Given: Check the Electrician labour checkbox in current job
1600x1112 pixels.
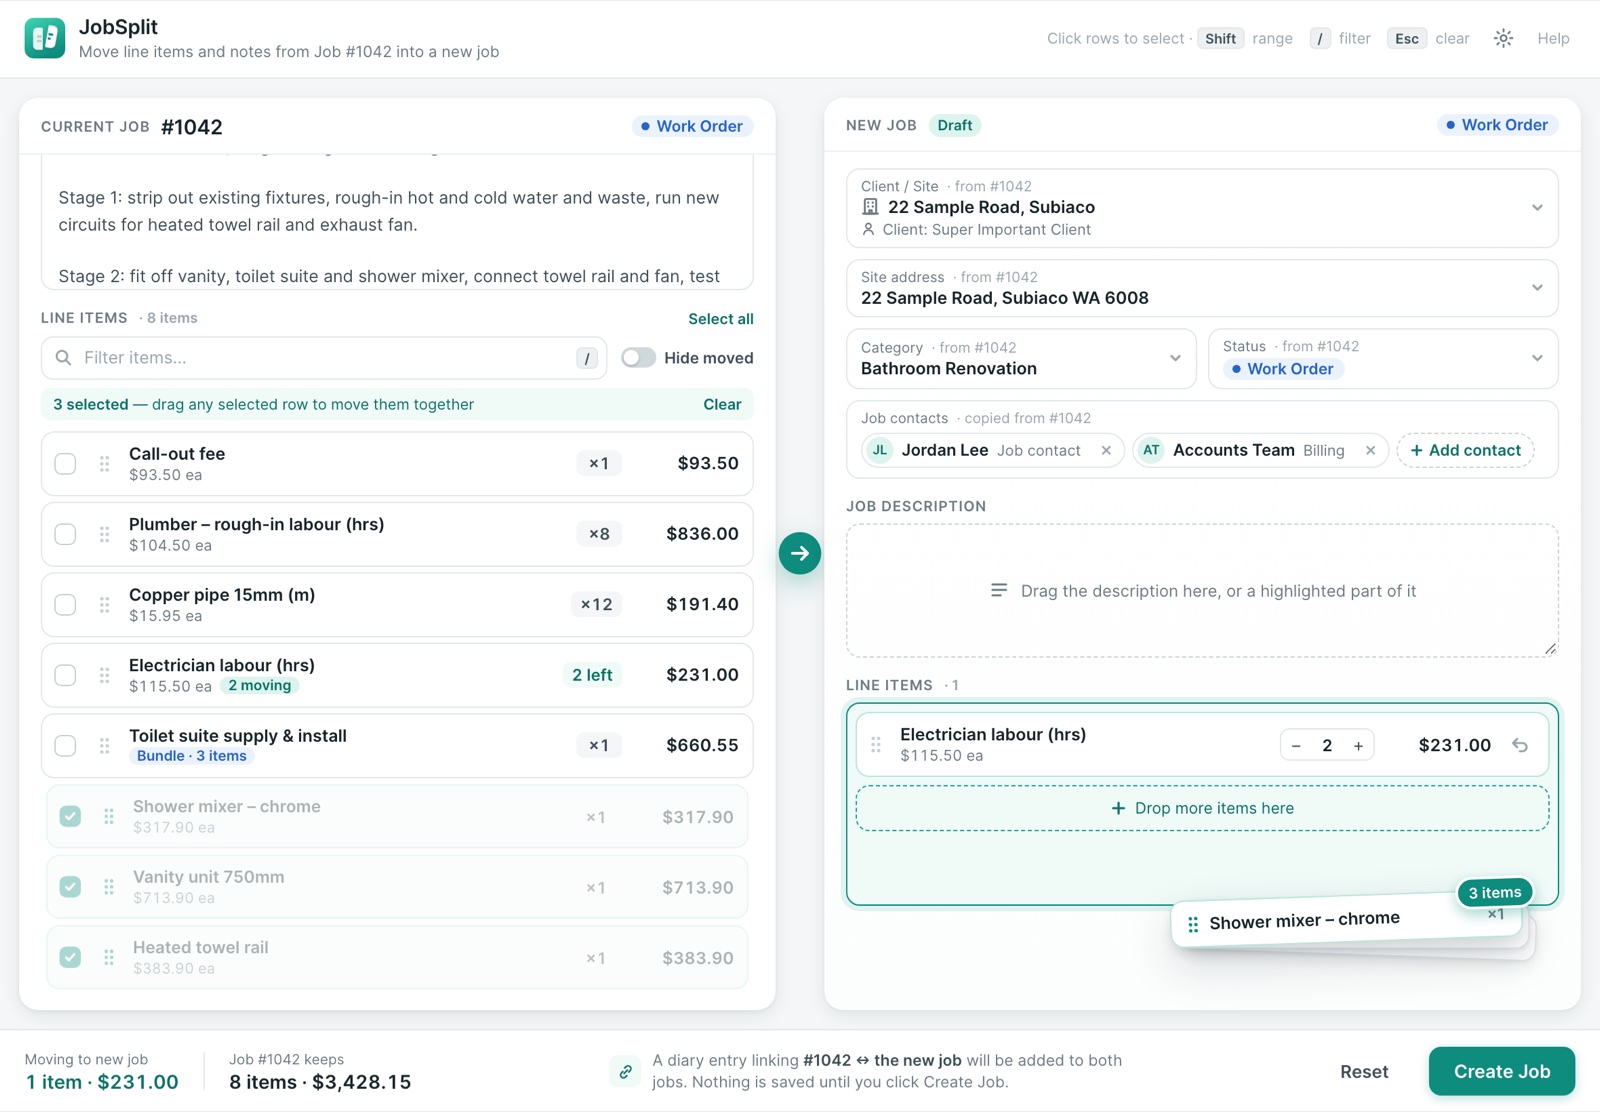Looking at the screenshot, I should pyautogui.click(x=65, y=675).
